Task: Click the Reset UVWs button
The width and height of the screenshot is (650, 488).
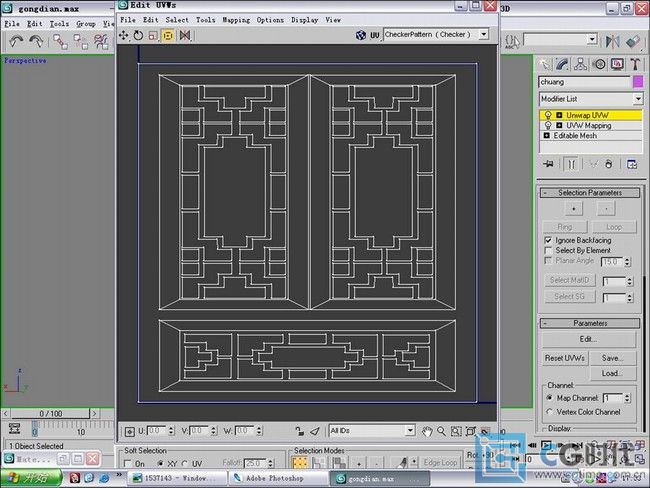Action: (565, 358)
